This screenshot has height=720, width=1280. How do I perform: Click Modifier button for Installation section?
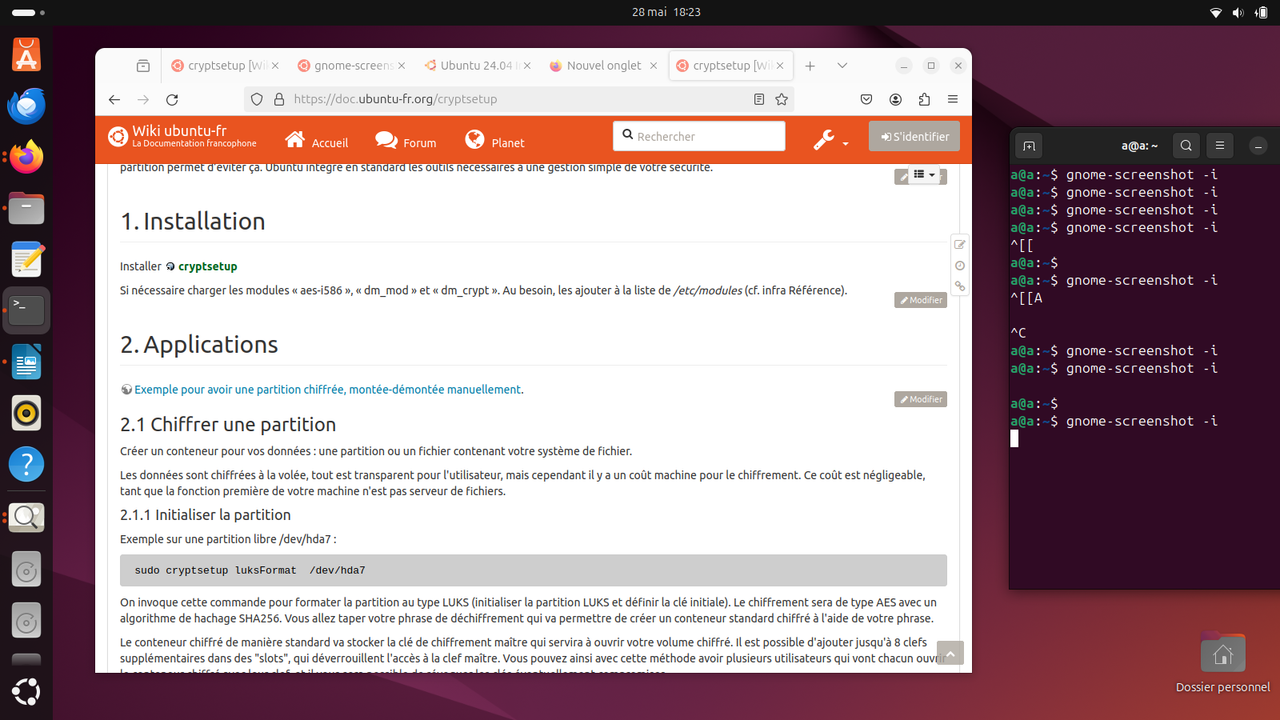pos(920,300)
